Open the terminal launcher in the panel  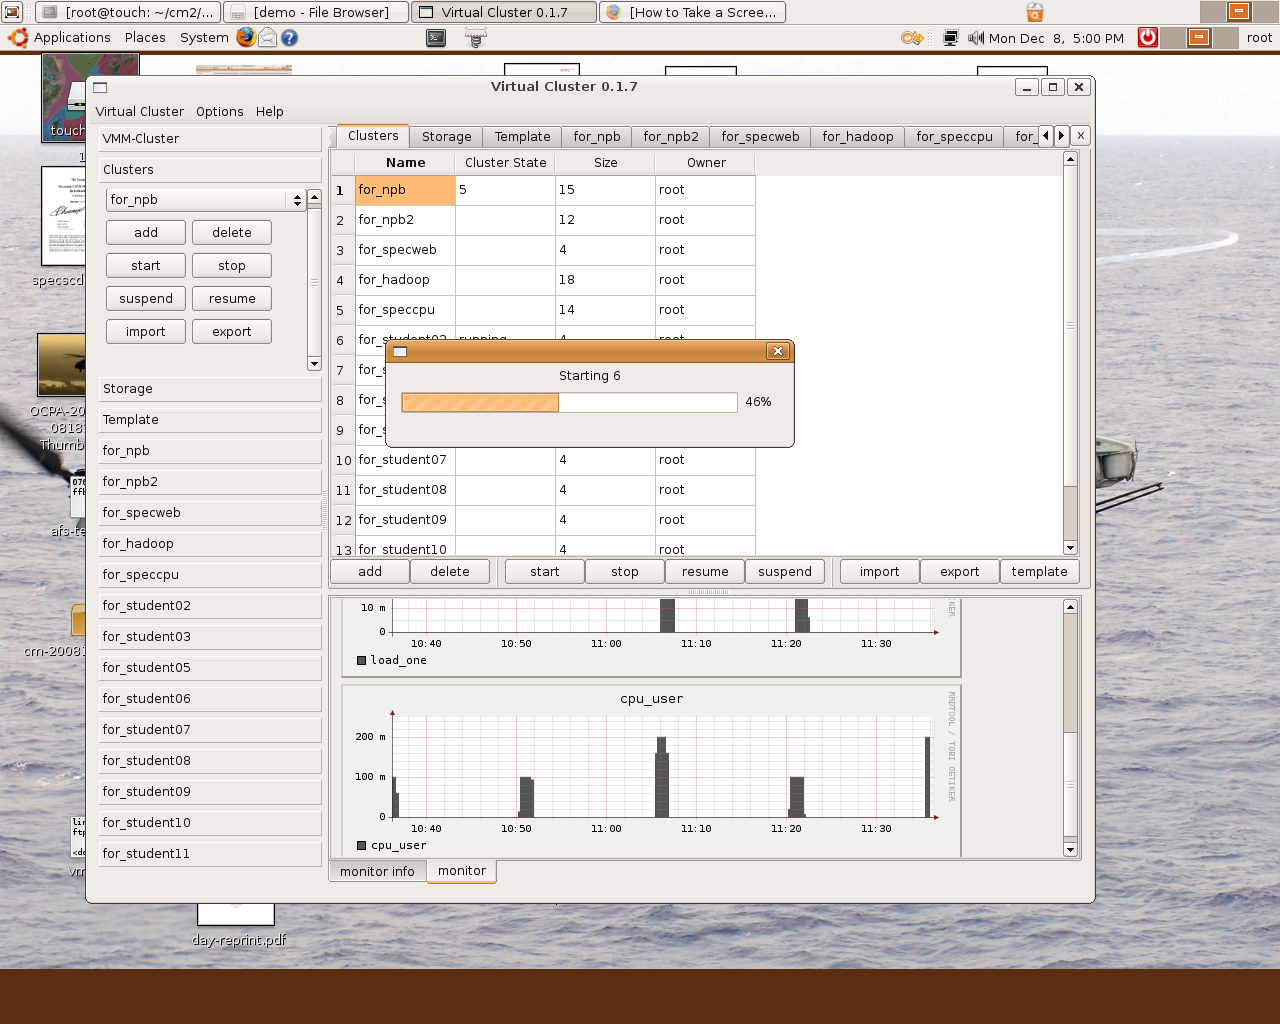coord(436,38)
